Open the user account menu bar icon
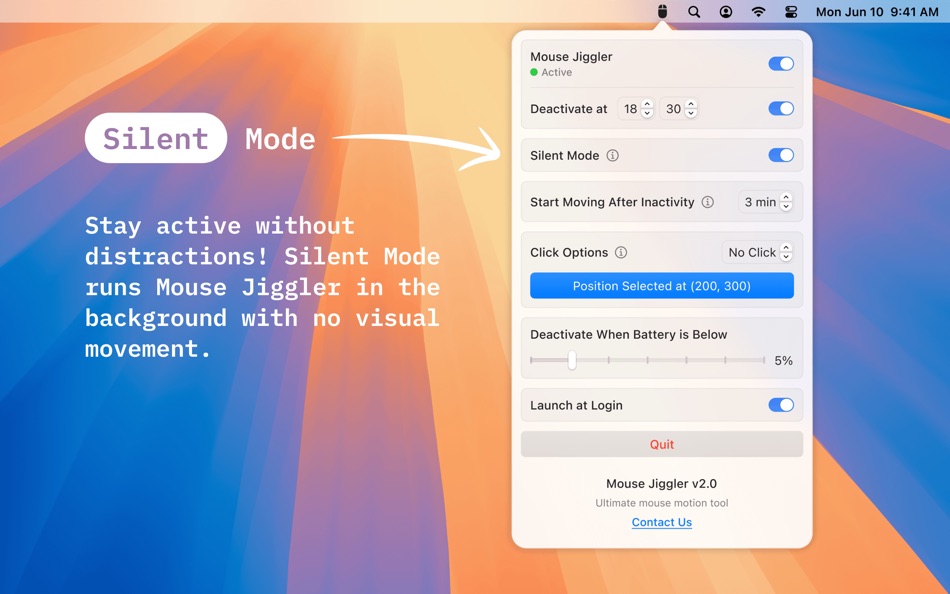This screenshot has width=950, height=594. pyautogui.click(x=725, y=12)
